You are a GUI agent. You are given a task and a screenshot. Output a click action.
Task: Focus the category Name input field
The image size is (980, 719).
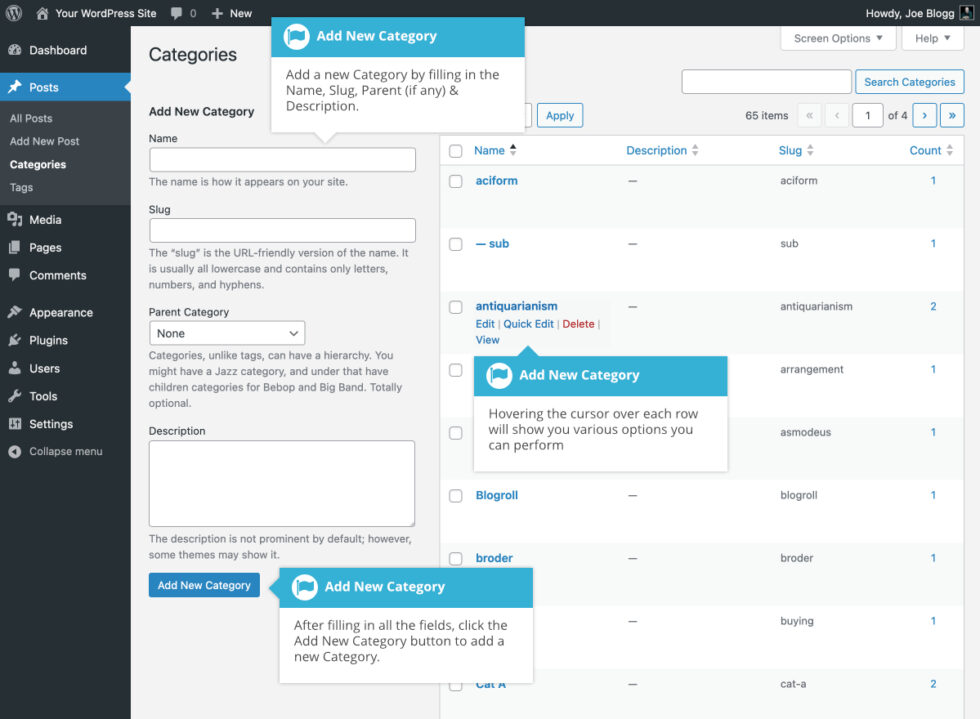pyautogui.click(x=282, y=160)
